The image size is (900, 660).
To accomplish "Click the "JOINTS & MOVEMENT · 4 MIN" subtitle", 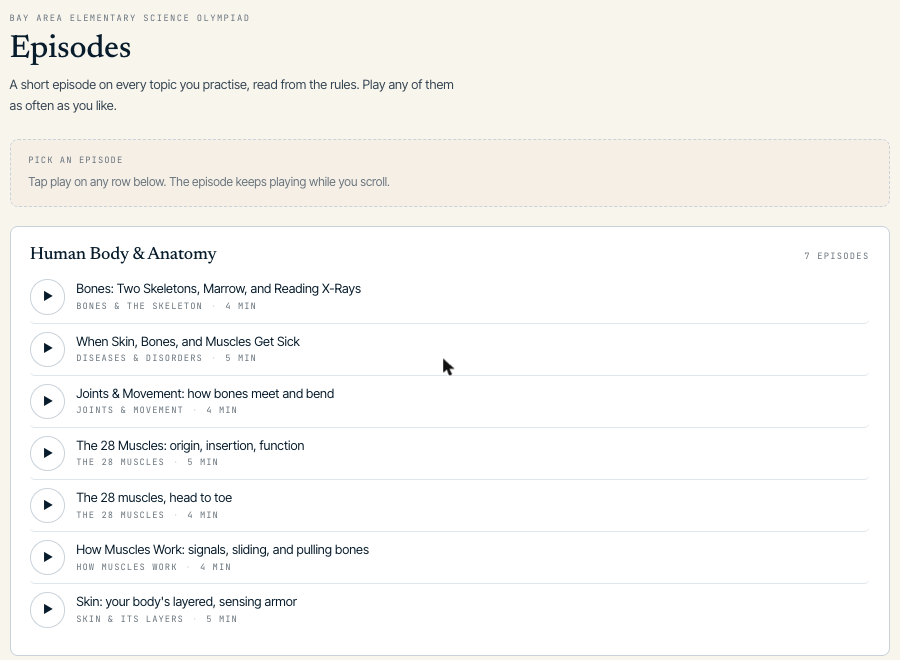I will coord(156,410).
